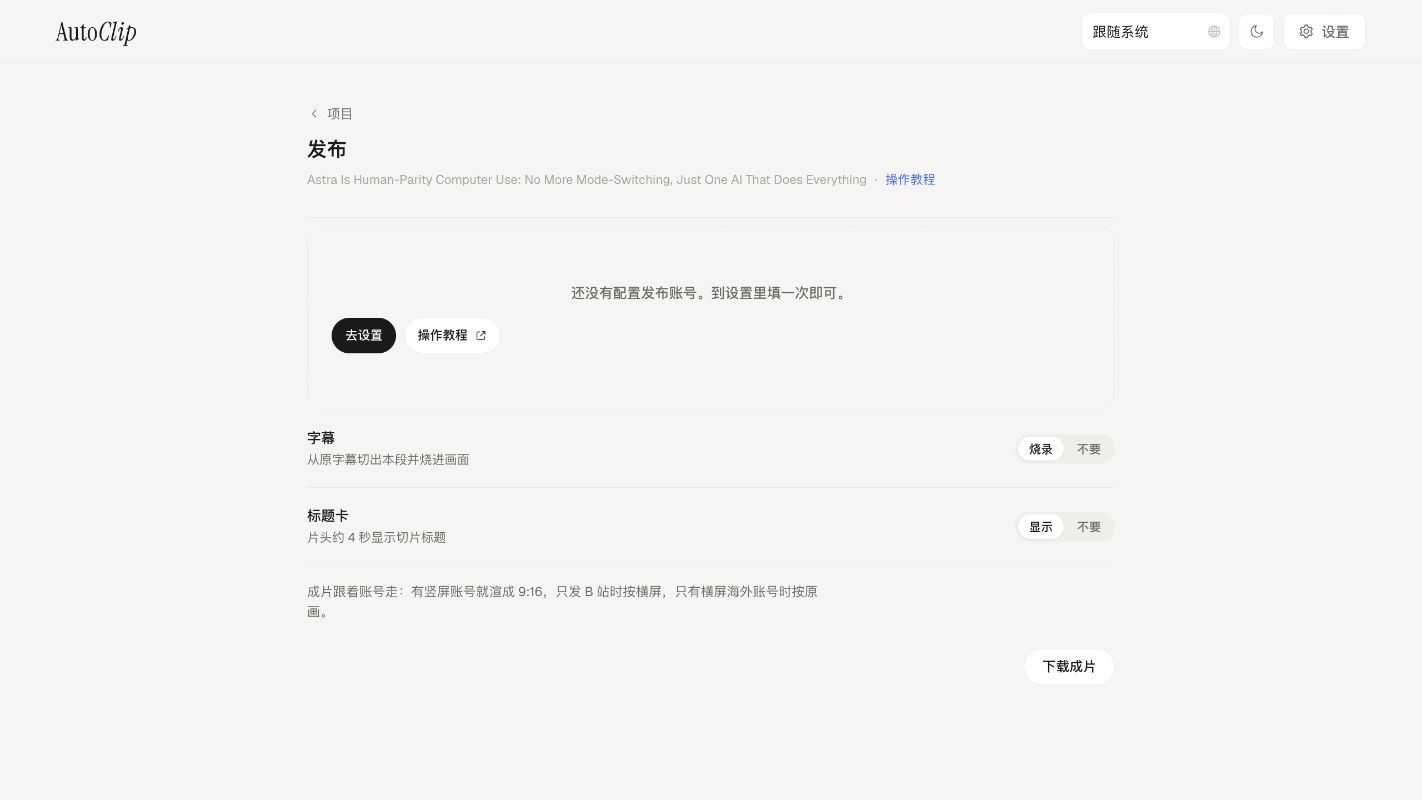Click the AutoClip logo
The width and height of the screenshot is (1422, 800).
pyautogui.click(x=96, y=32)
